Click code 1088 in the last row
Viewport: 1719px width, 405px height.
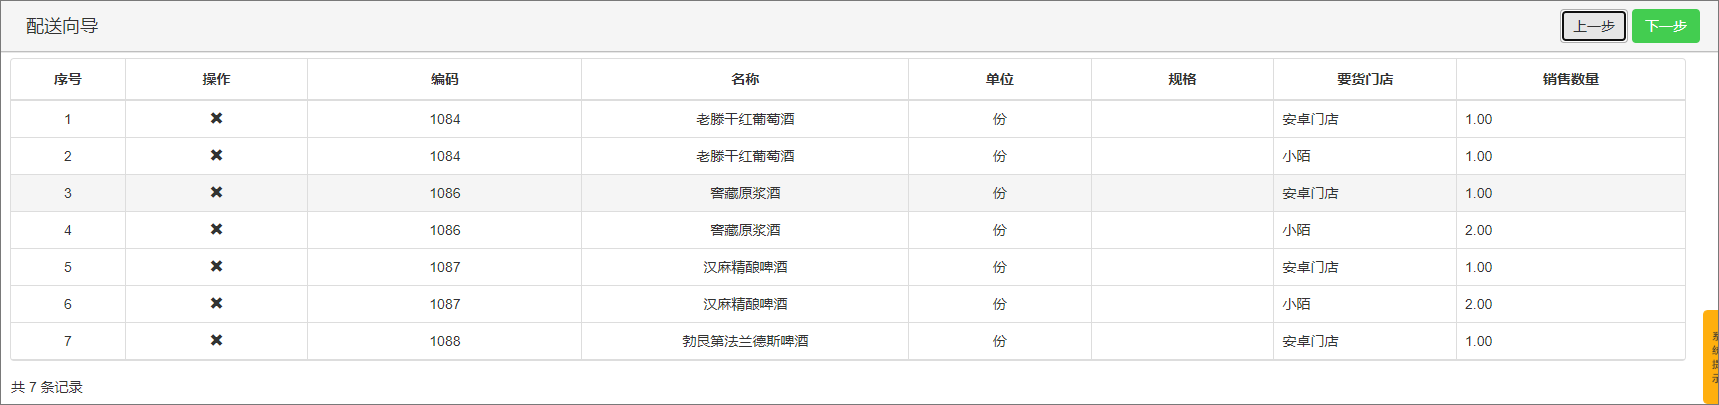point(445,341)
